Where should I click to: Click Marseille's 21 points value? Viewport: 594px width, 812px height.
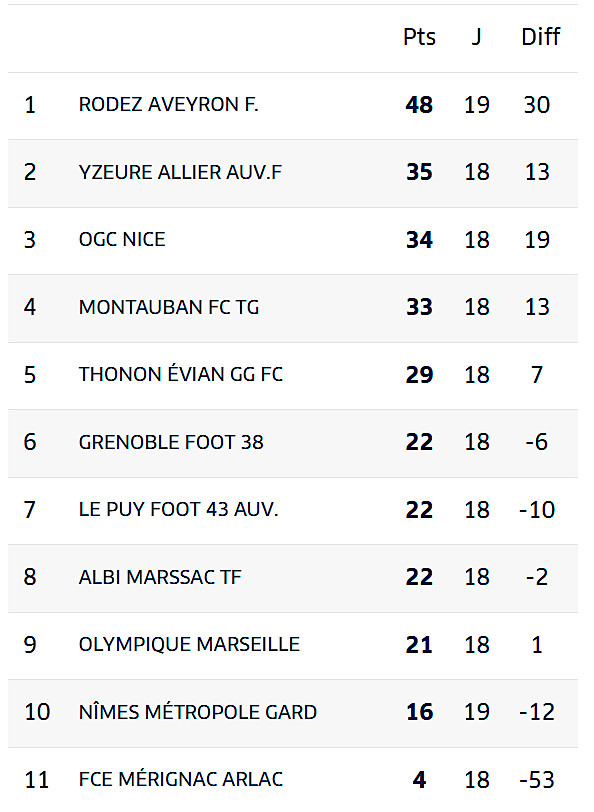tap(419, 644)
